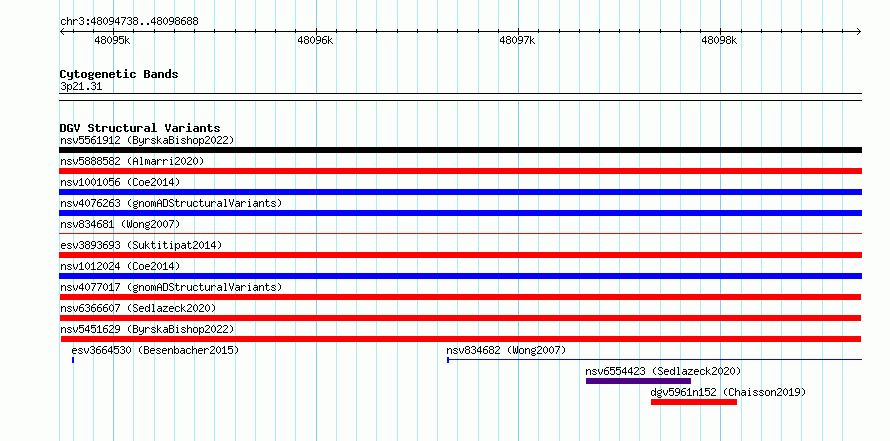Click the right arrowhead of the ruler
The image size is (890, 441).
(x=859, y=31)
